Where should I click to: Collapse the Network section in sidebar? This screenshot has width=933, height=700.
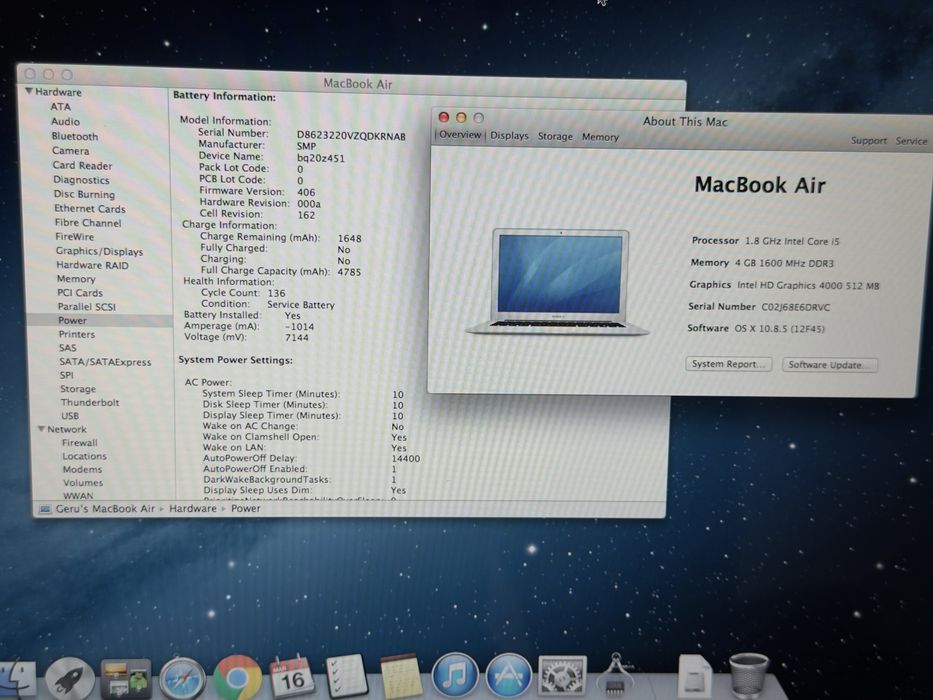tap(41, 429)
